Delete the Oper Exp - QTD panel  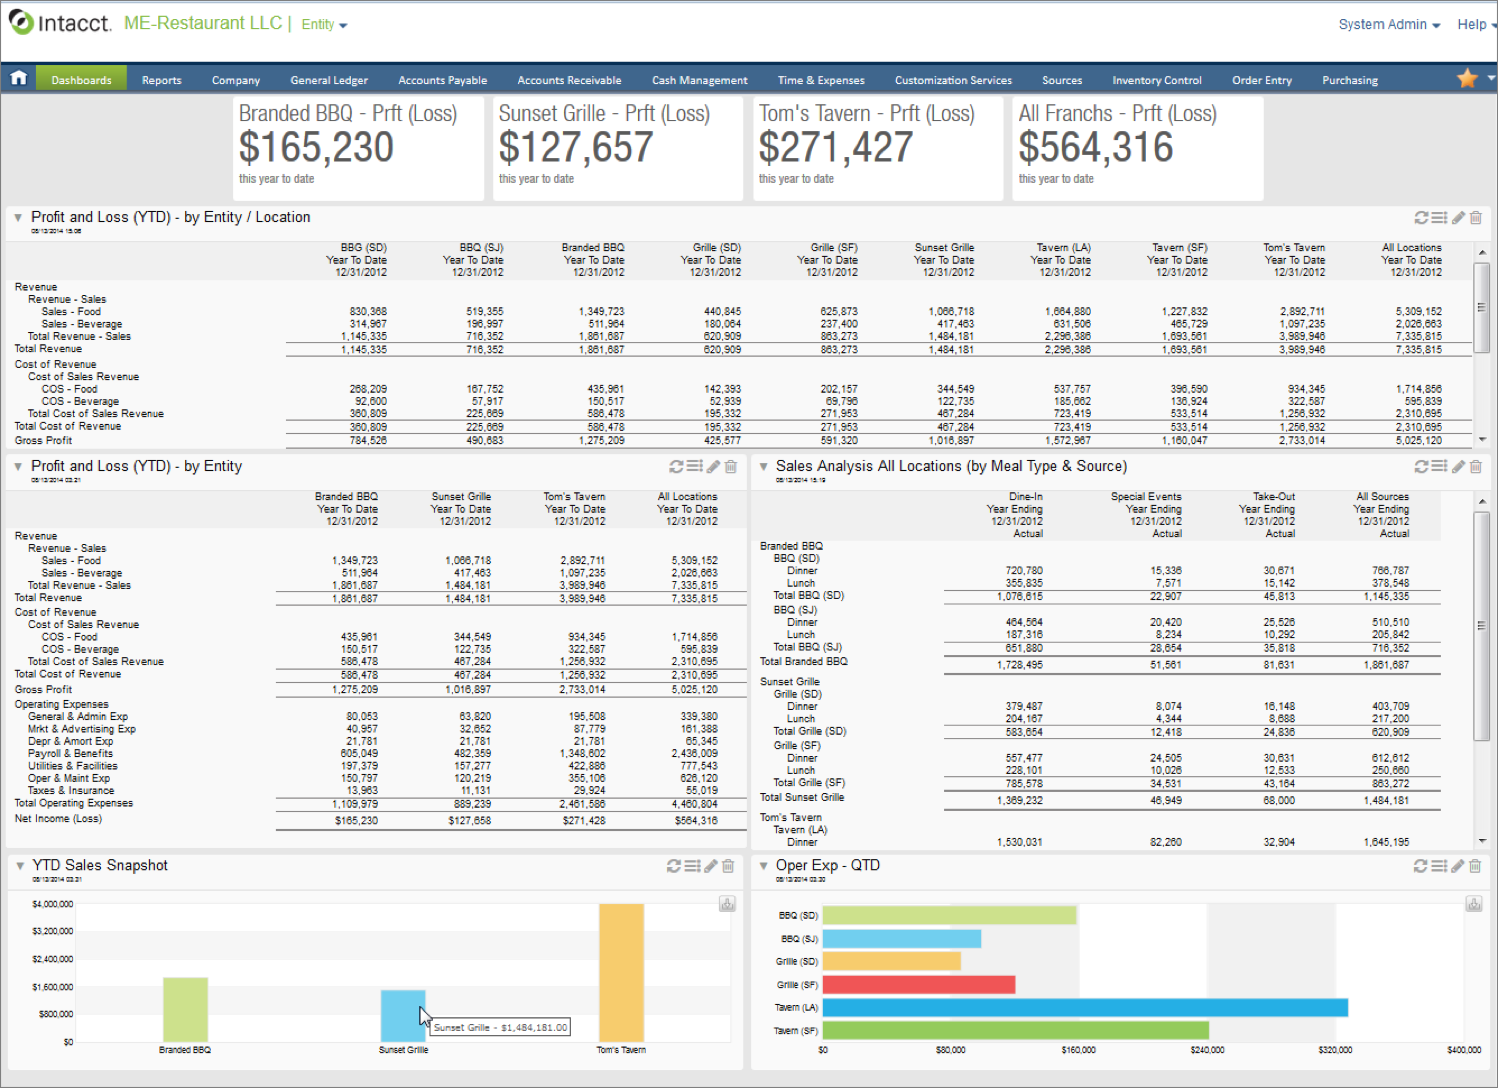[x=1475, y=866]
